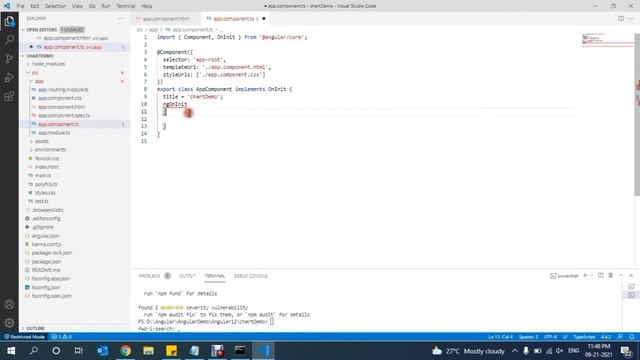640x360 pixels.
Task: Open Source Control view
Action: point(9,58)
